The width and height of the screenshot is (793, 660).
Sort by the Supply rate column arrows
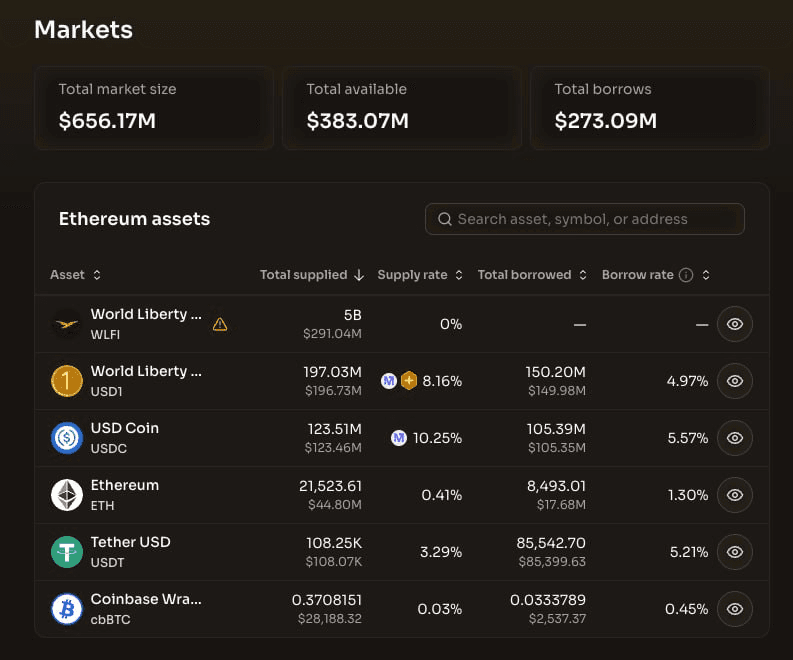click(x=459, y=275)
